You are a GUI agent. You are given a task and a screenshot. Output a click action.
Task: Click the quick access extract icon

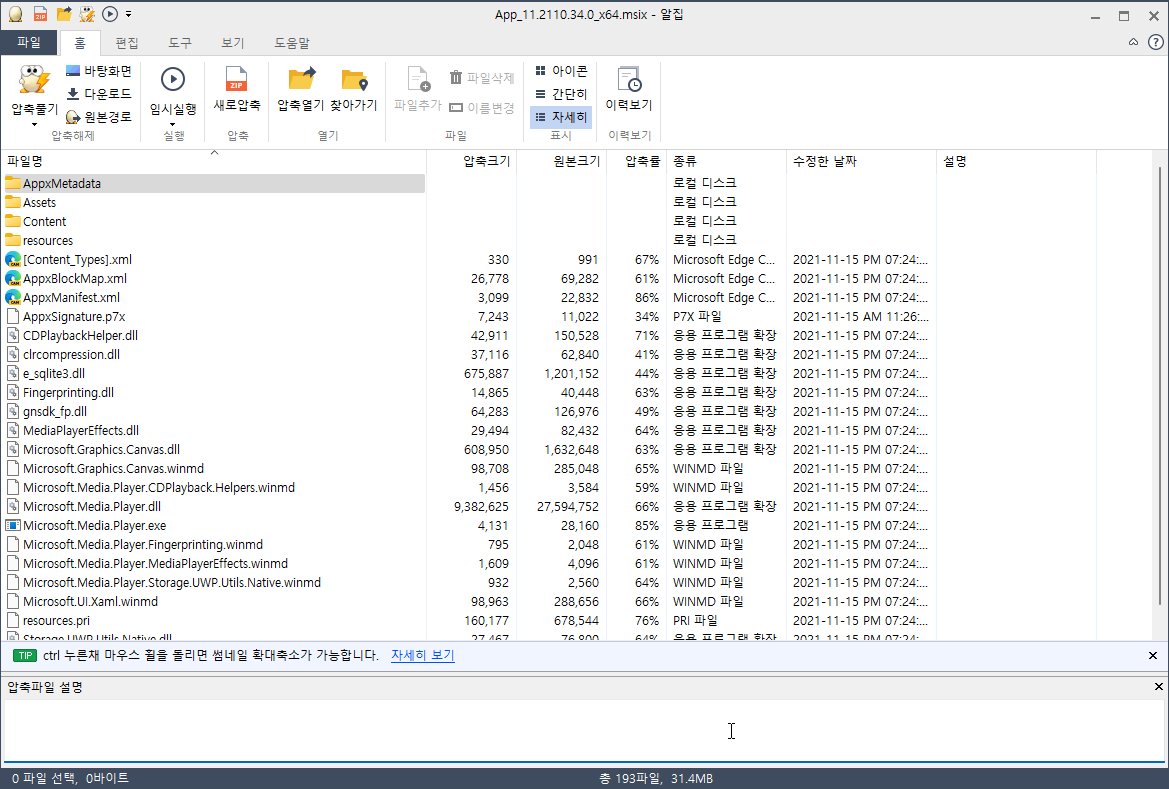(87, 14)
